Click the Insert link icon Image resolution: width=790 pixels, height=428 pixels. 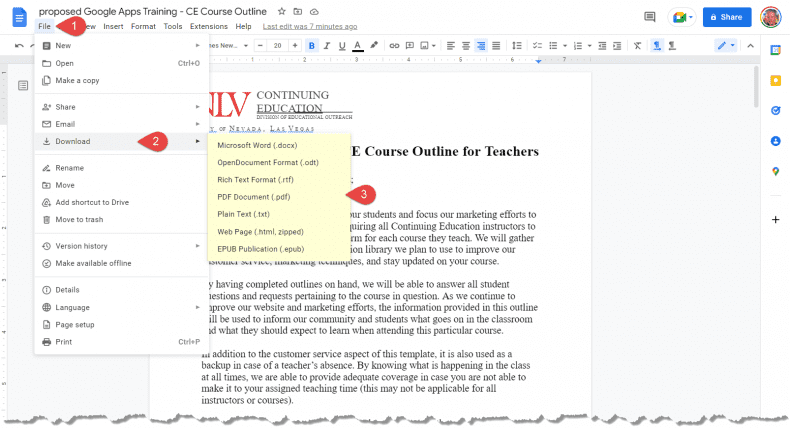click(394, 46)
